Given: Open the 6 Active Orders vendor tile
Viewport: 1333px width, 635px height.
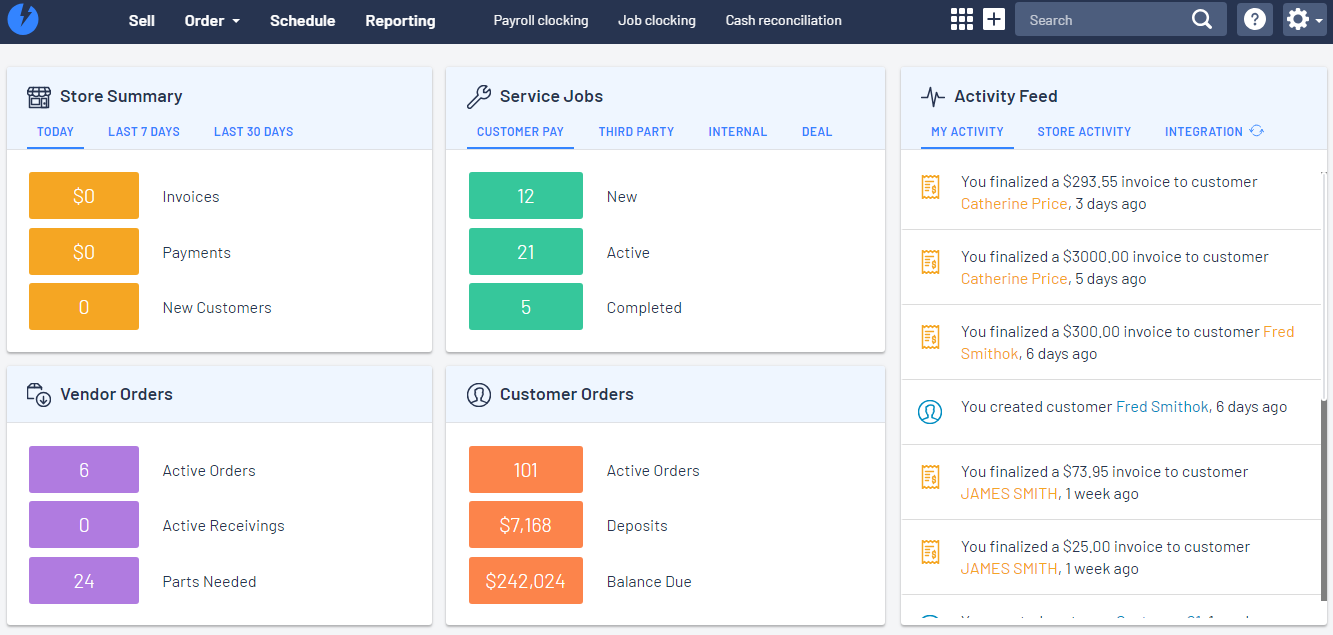Looking at the screenshot, I should (84, 470).
